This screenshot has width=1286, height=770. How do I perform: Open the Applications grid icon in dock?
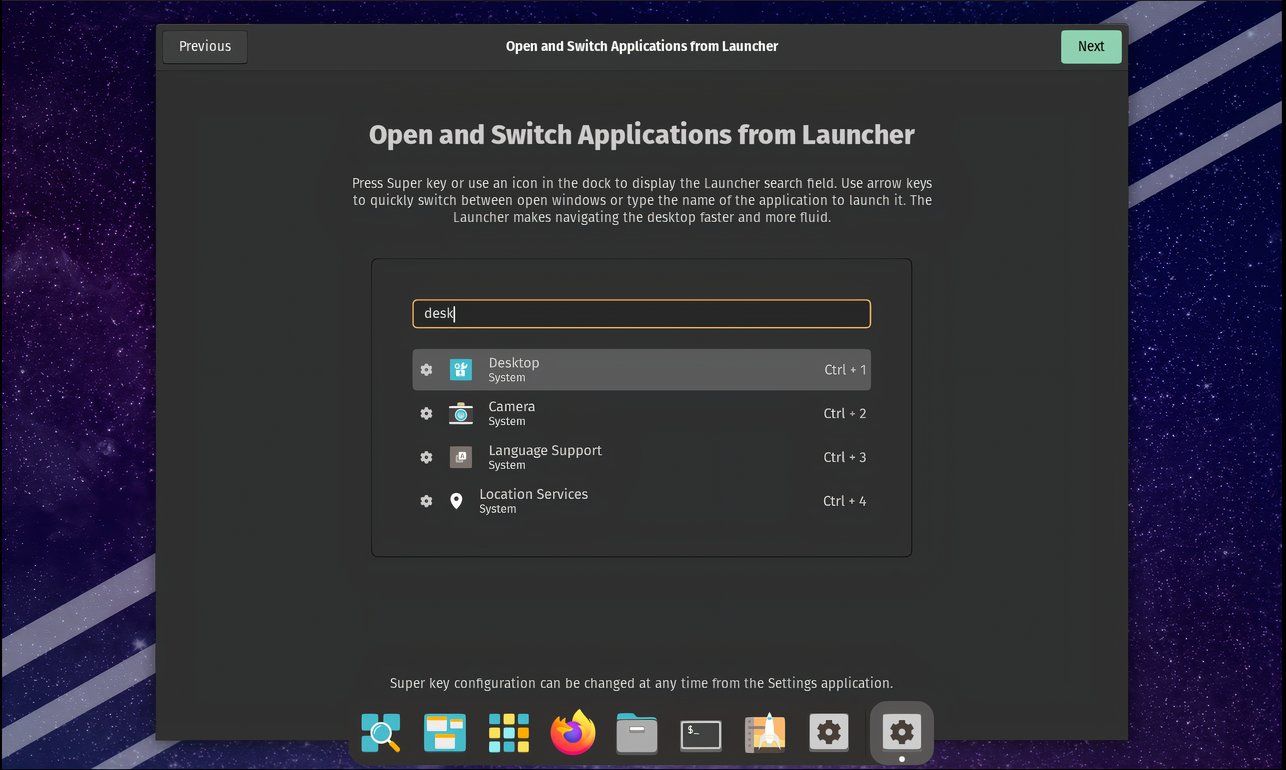click(508, 733)
